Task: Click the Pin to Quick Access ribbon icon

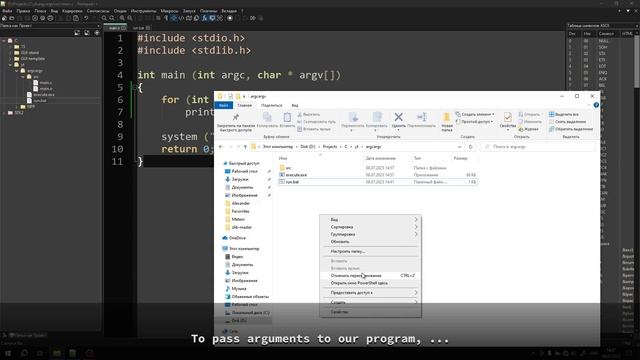Action: coord(236,118)
